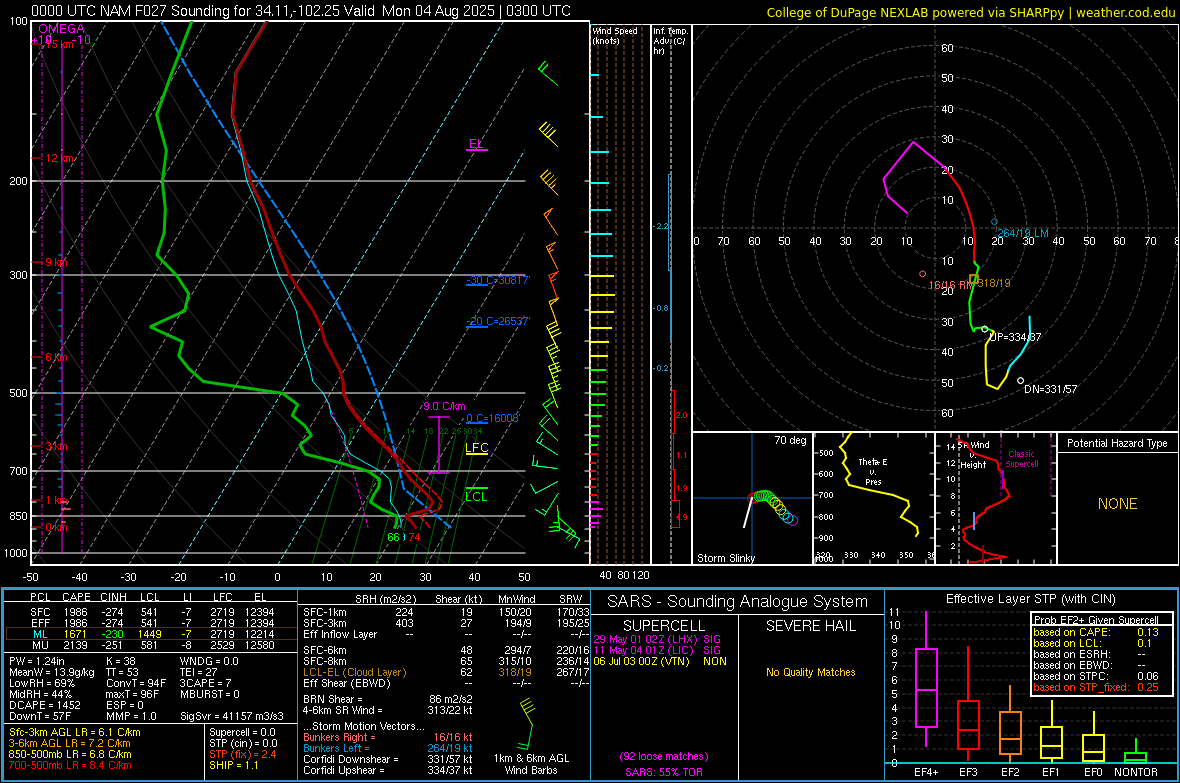1180x783 pixels.
Task: Click the 'Sfc-3km AGL LR = 6.1 C/km' line
Action: pos(75,732)
